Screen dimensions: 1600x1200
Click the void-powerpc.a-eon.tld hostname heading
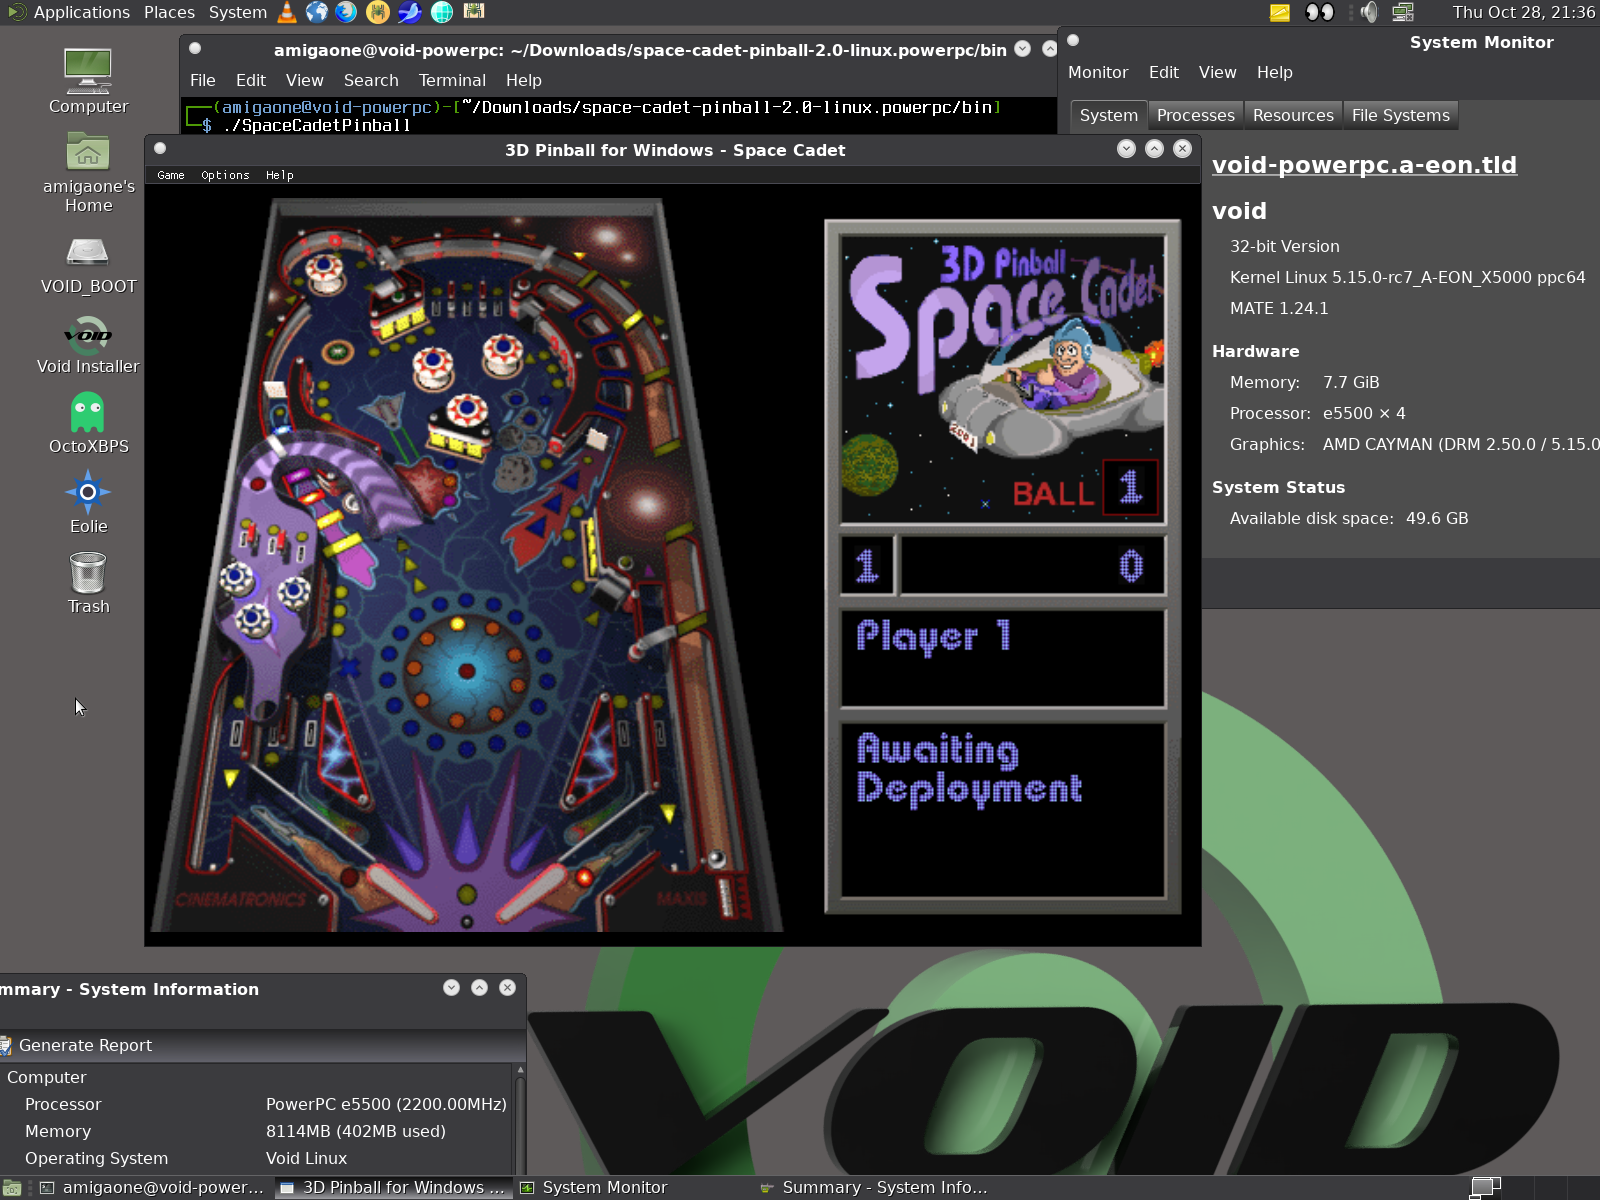[1364, 164]
